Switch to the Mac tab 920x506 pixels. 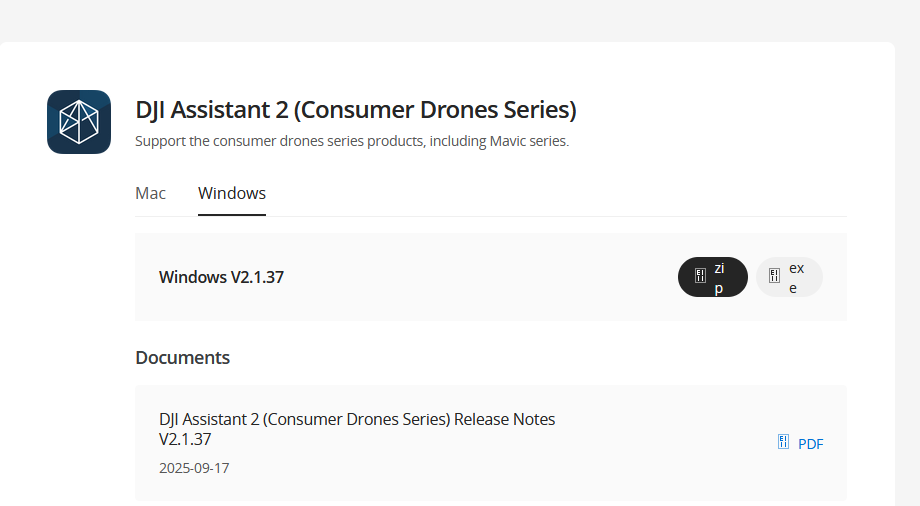[x=151, y=193]
